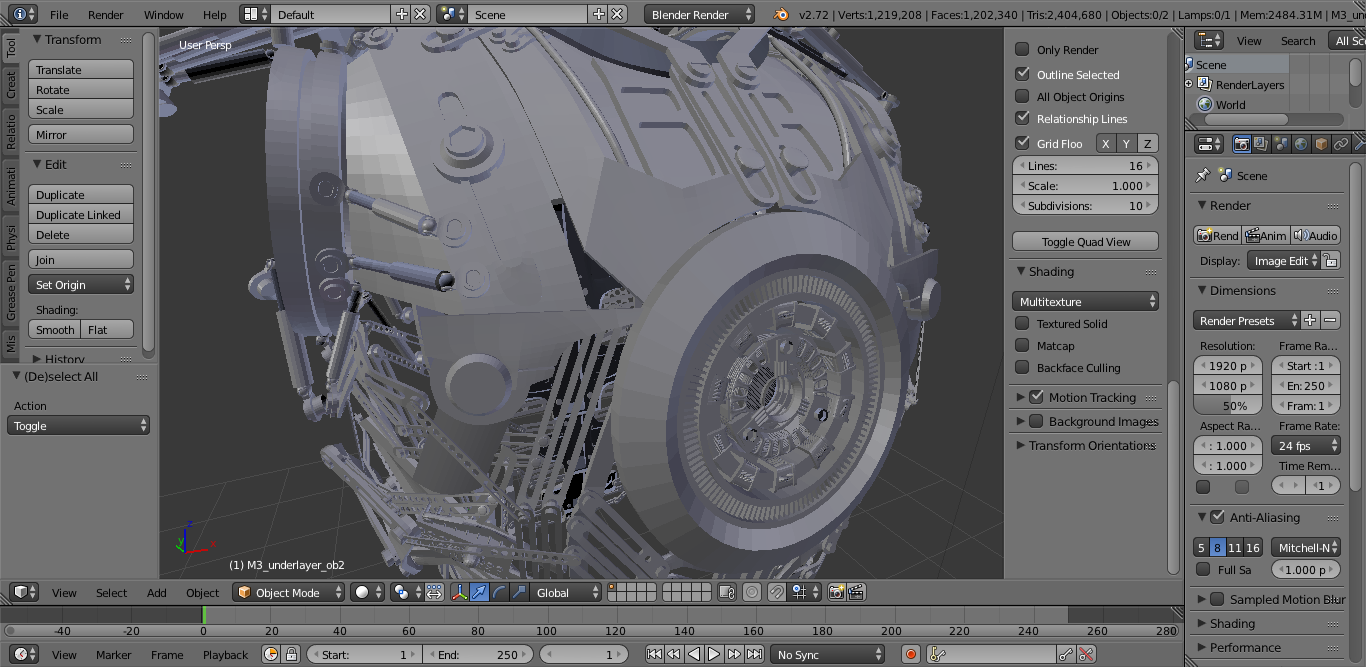Click the Play animation forward button
Screen dimensions: 1366x667
(714, 654)
